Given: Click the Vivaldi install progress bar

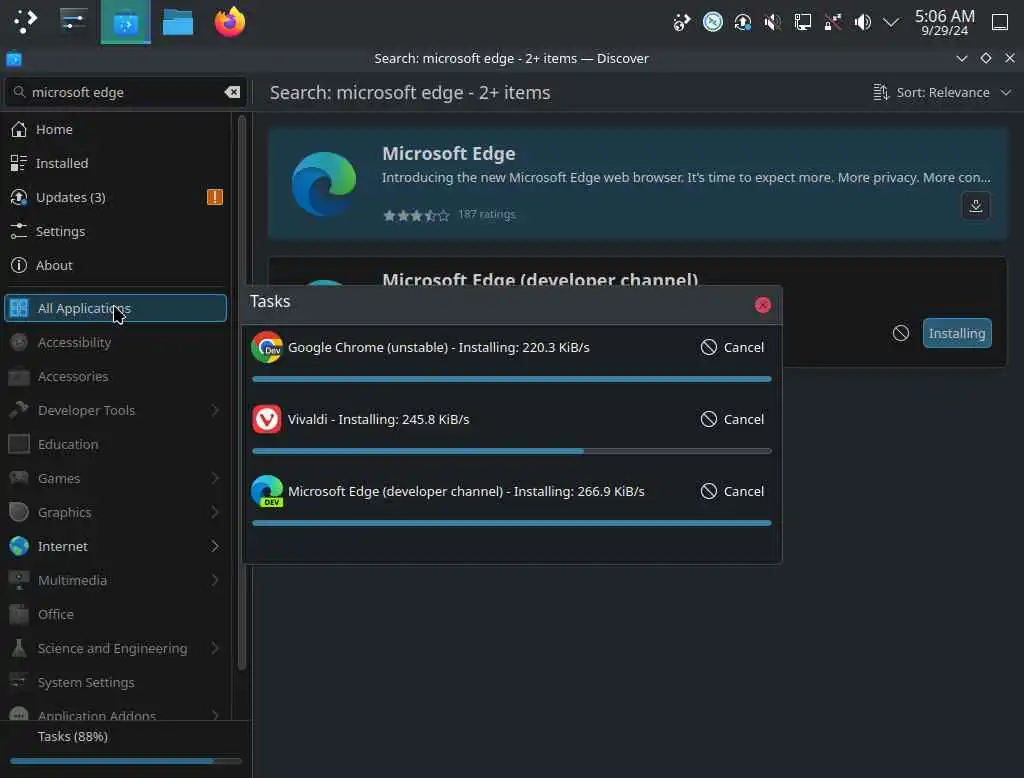Looking at the screenshot, I should coord(511,451).
